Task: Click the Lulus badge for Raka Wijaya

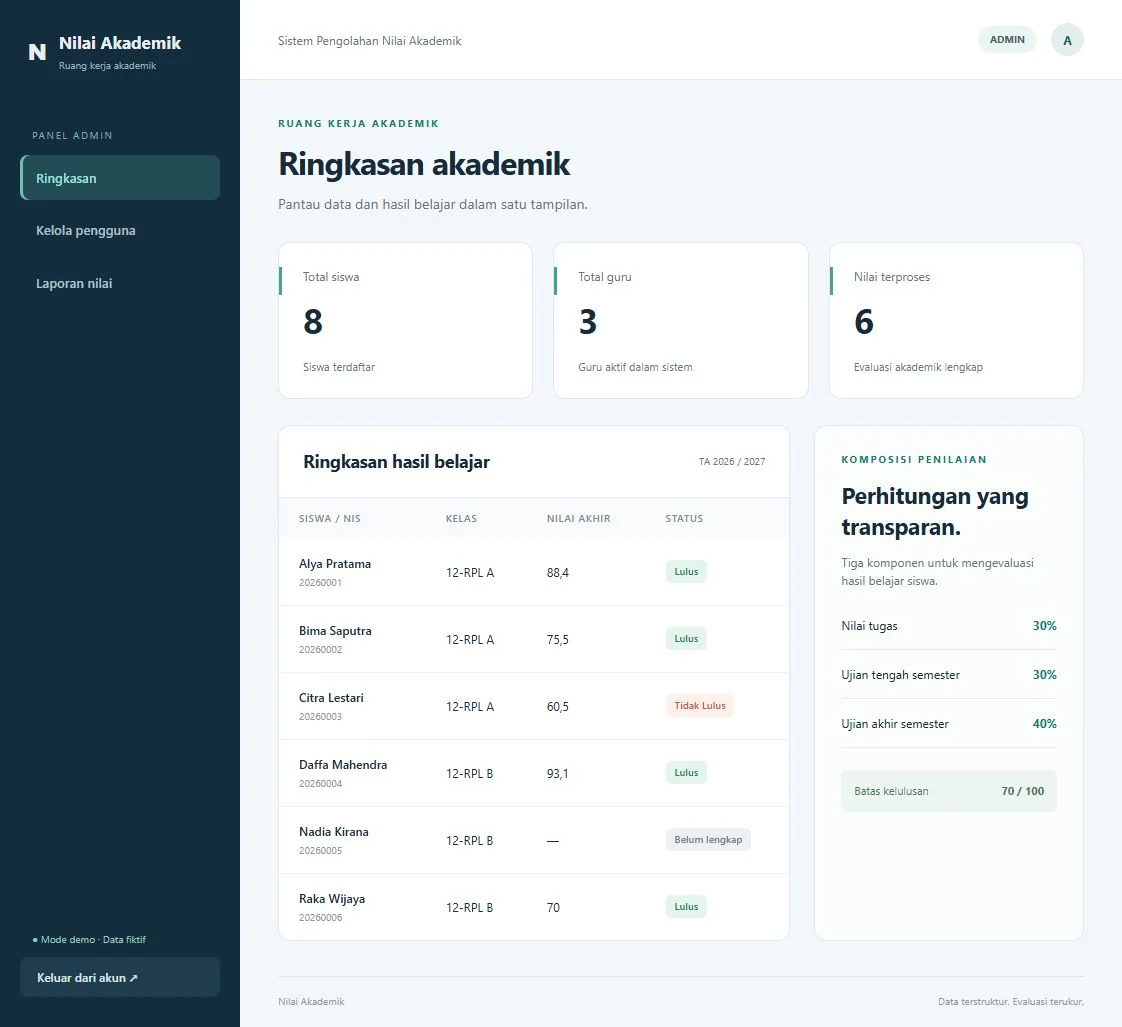Action: pyautogui.click(x=686, y=907)
